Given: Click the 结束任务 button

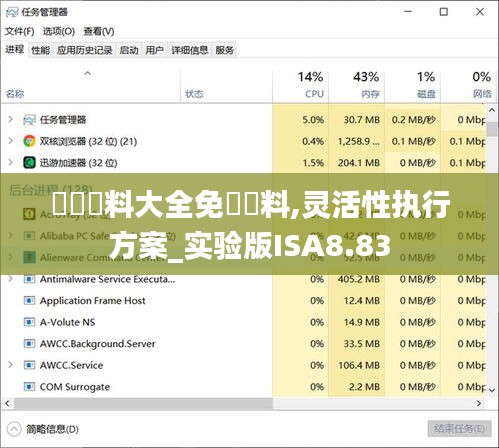Looking at the screenshot, I should [x=459, y=429].
